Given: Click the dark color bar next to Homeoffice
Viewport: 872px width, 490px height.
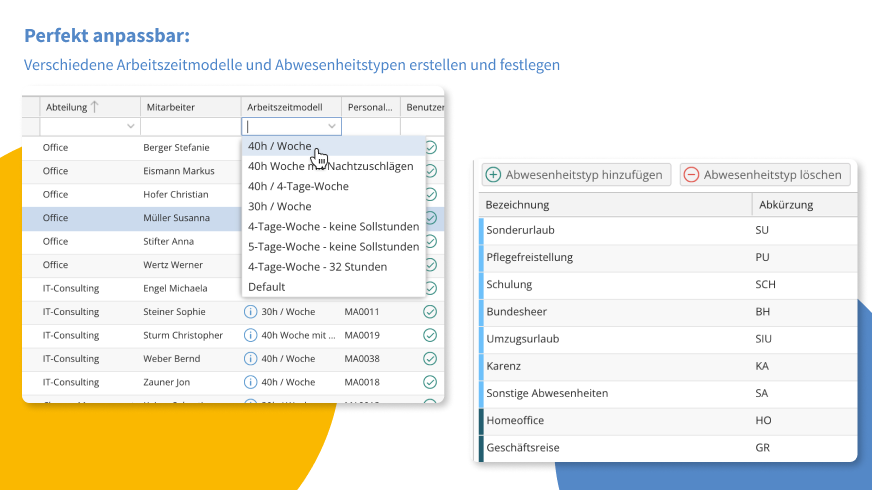Looking at the screenshot, I should click(481, 421).
